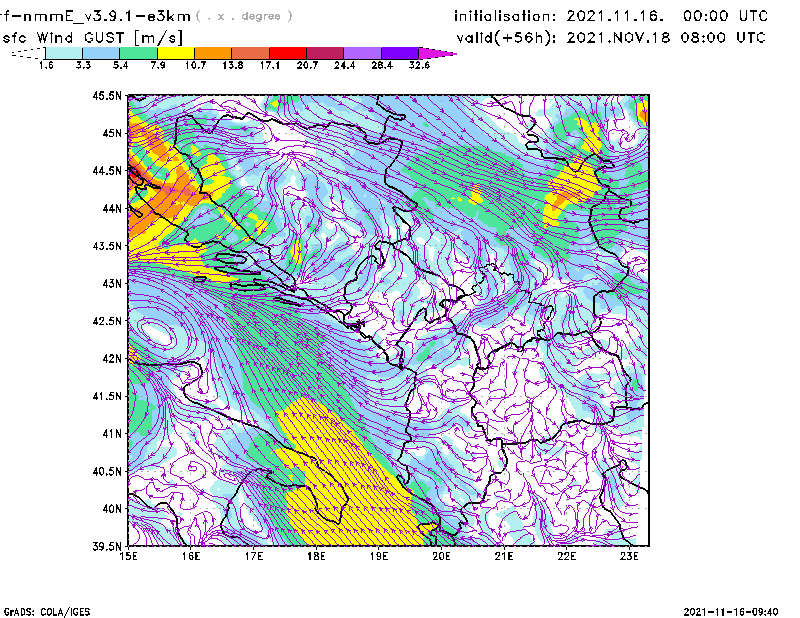800x618 pixels.
Task: Click the 18E longitude axis label
Action: [x=316, y=556]
